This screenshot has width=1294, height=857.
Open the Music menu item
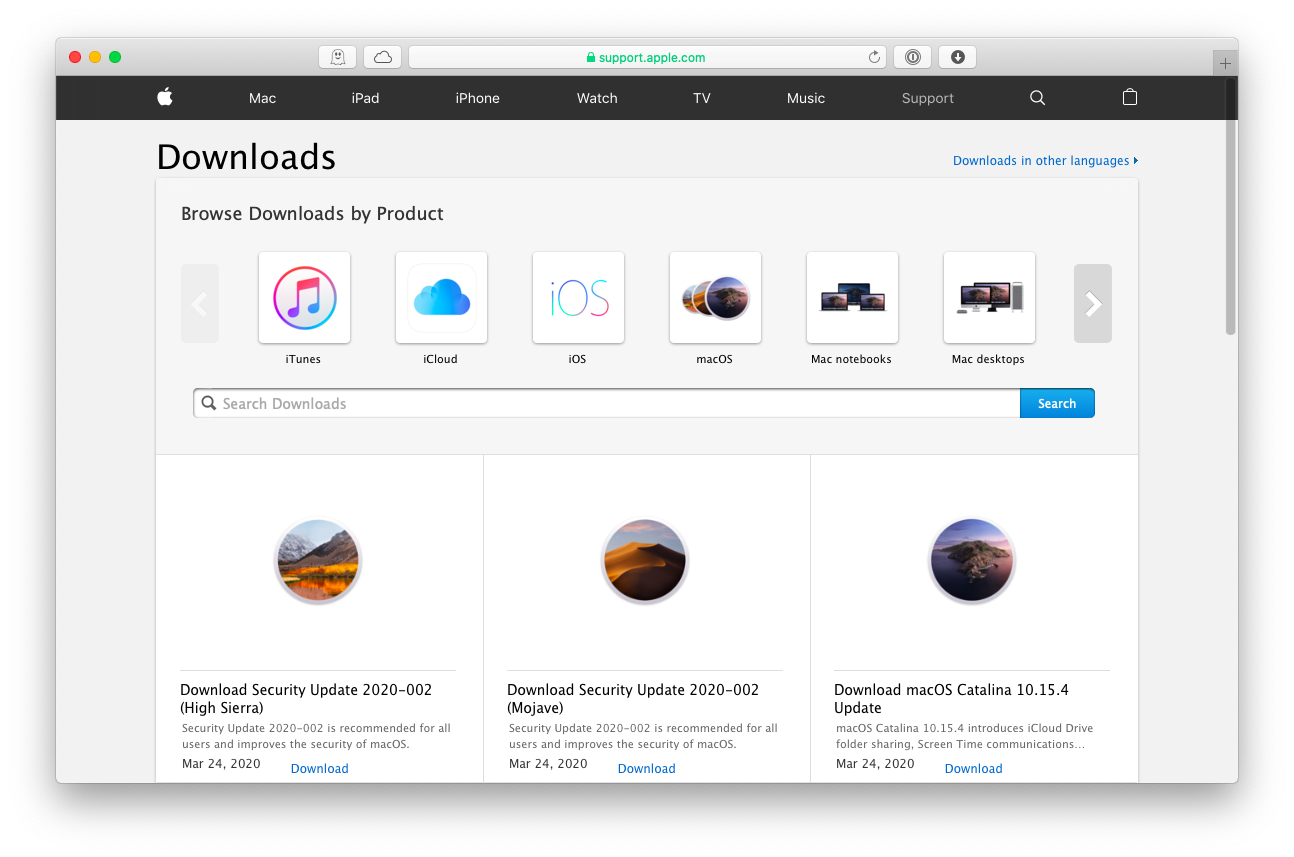(806, 98)
